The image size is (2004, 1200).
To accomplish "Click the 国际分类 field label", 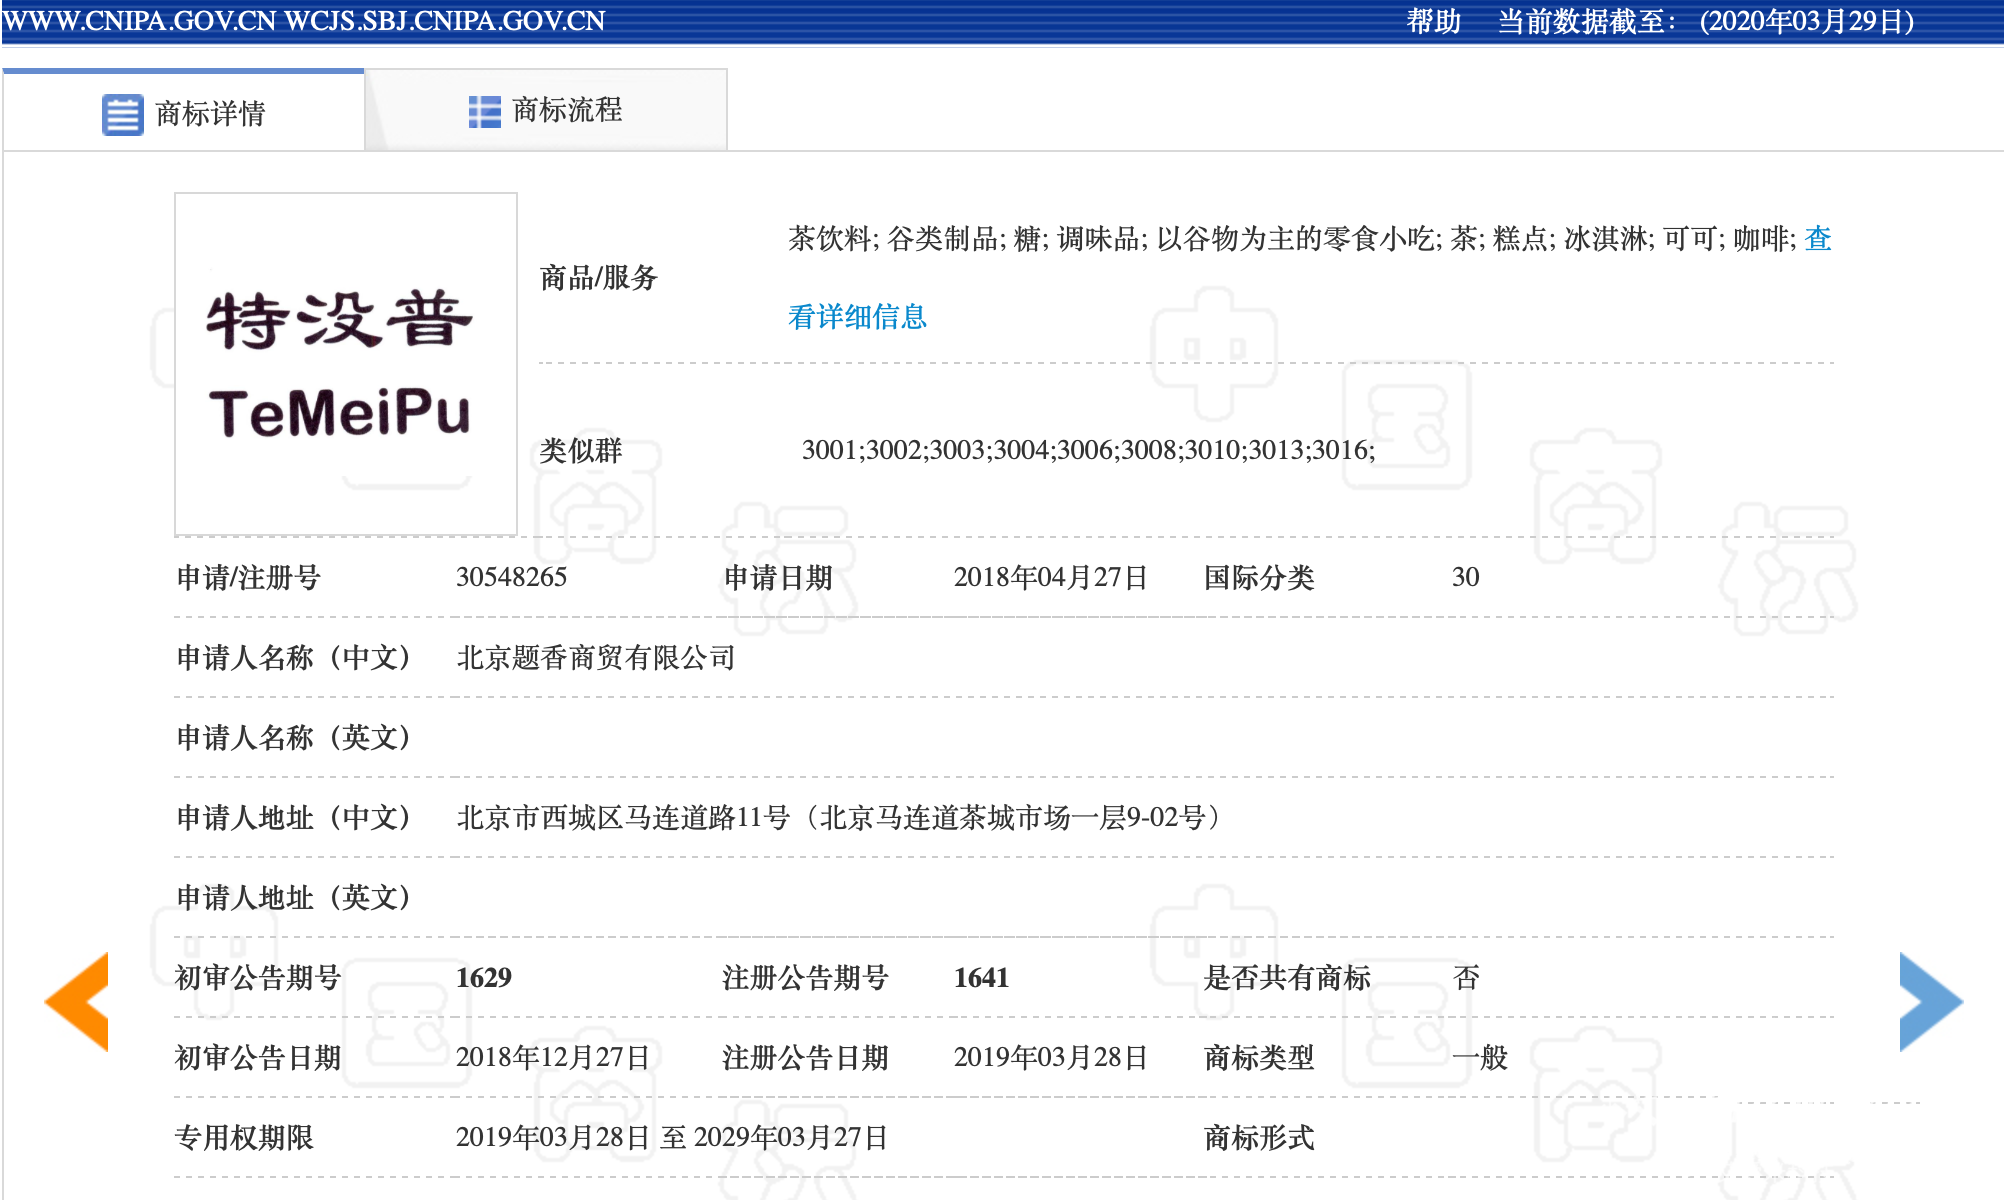I will [x=1259, y=577].
